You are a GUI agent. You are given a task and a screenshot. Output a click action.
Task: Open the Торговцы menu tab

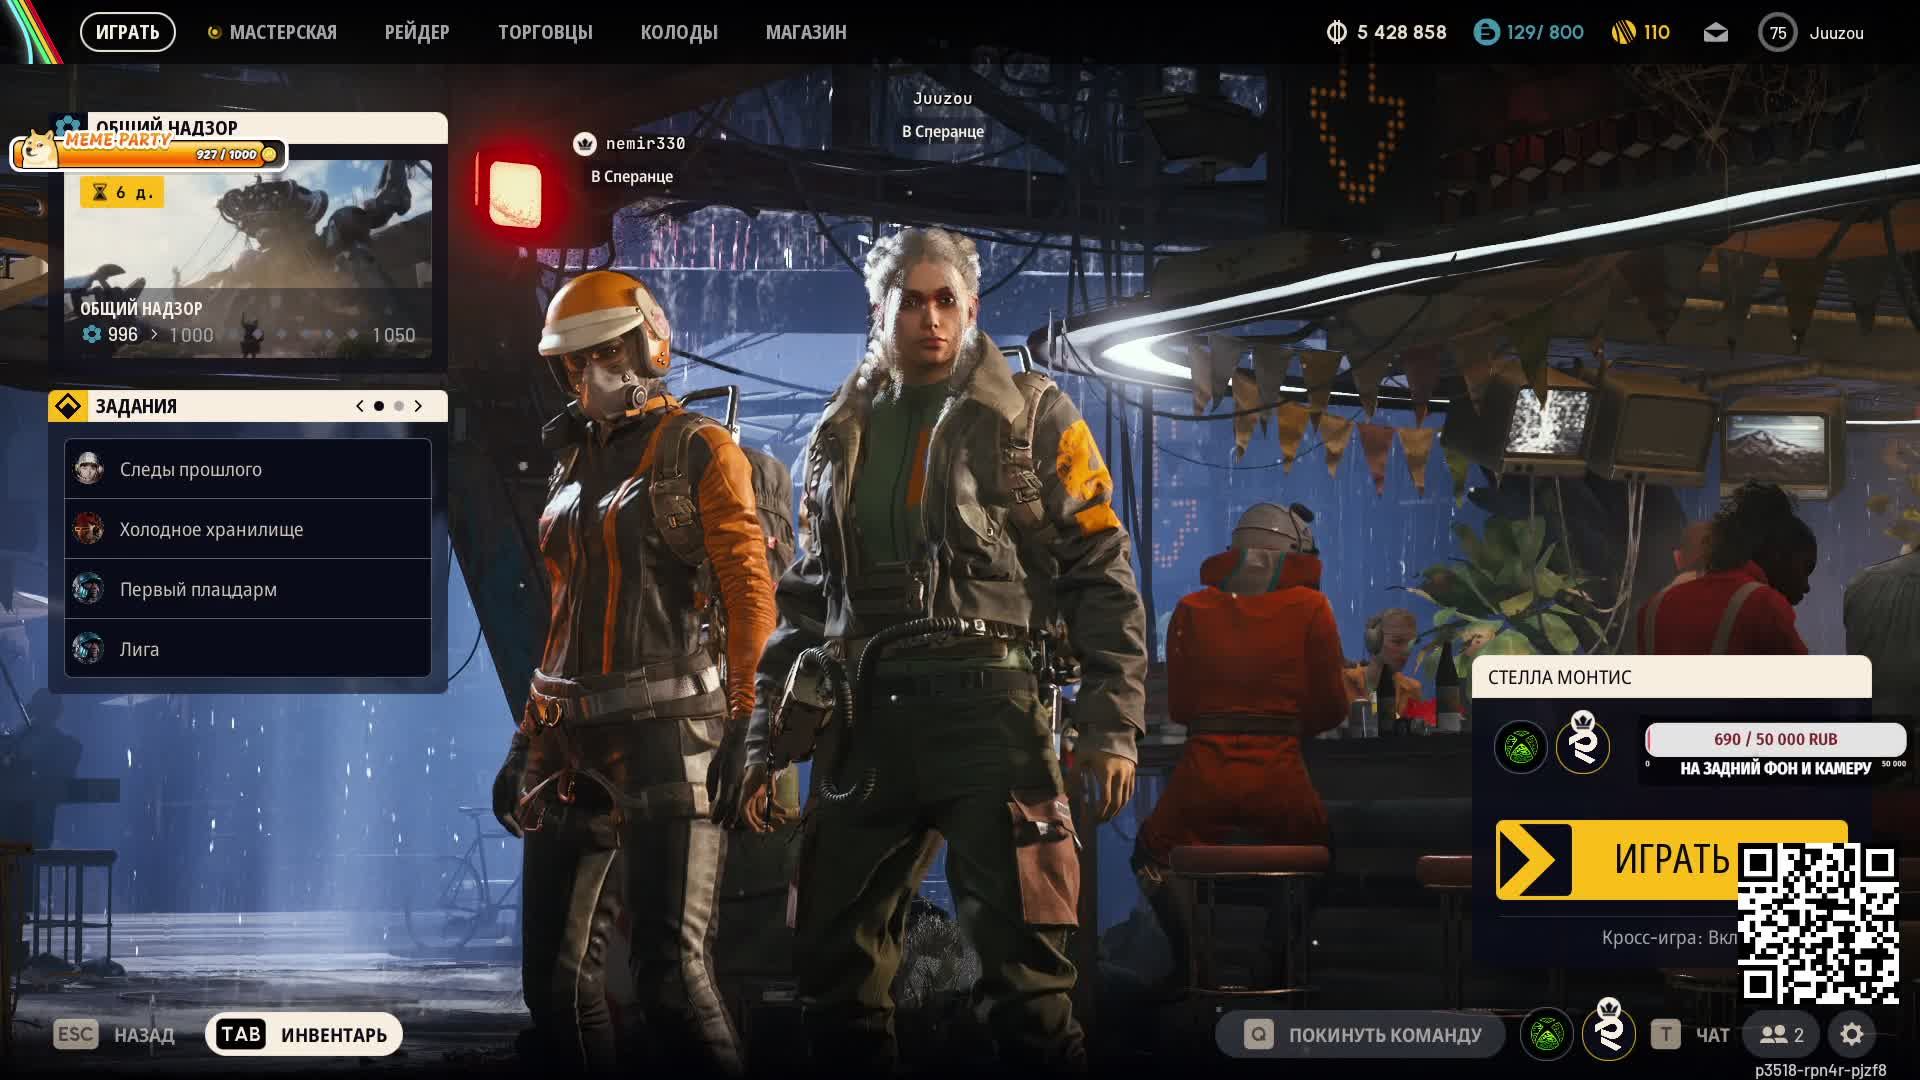pos(545,33)
